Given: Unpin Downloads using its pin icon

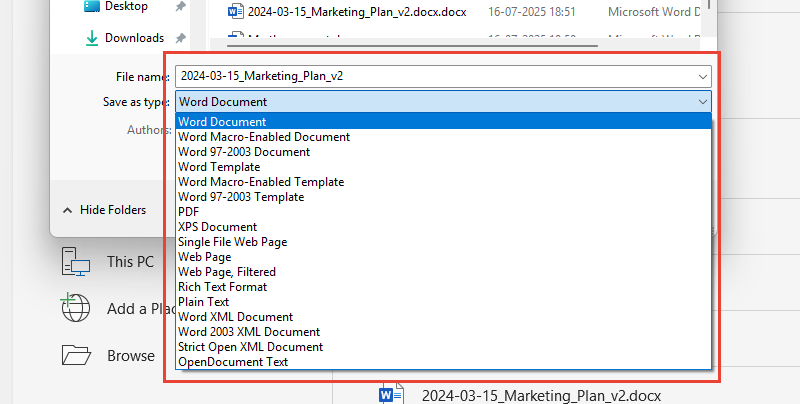Looking at the screenshot, I should (x=180, y=38).
